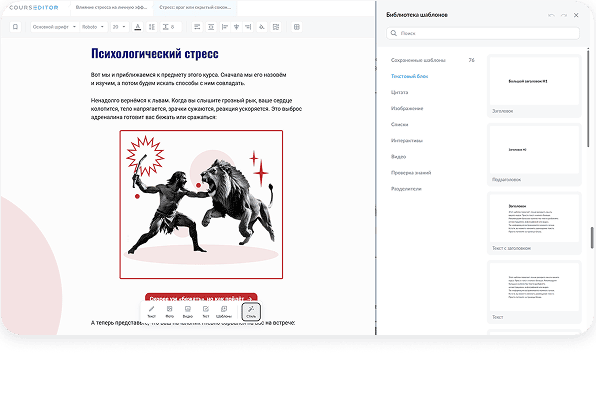Click the grid layout icon in toolbar
596x417 pixels.
[297, 27]
